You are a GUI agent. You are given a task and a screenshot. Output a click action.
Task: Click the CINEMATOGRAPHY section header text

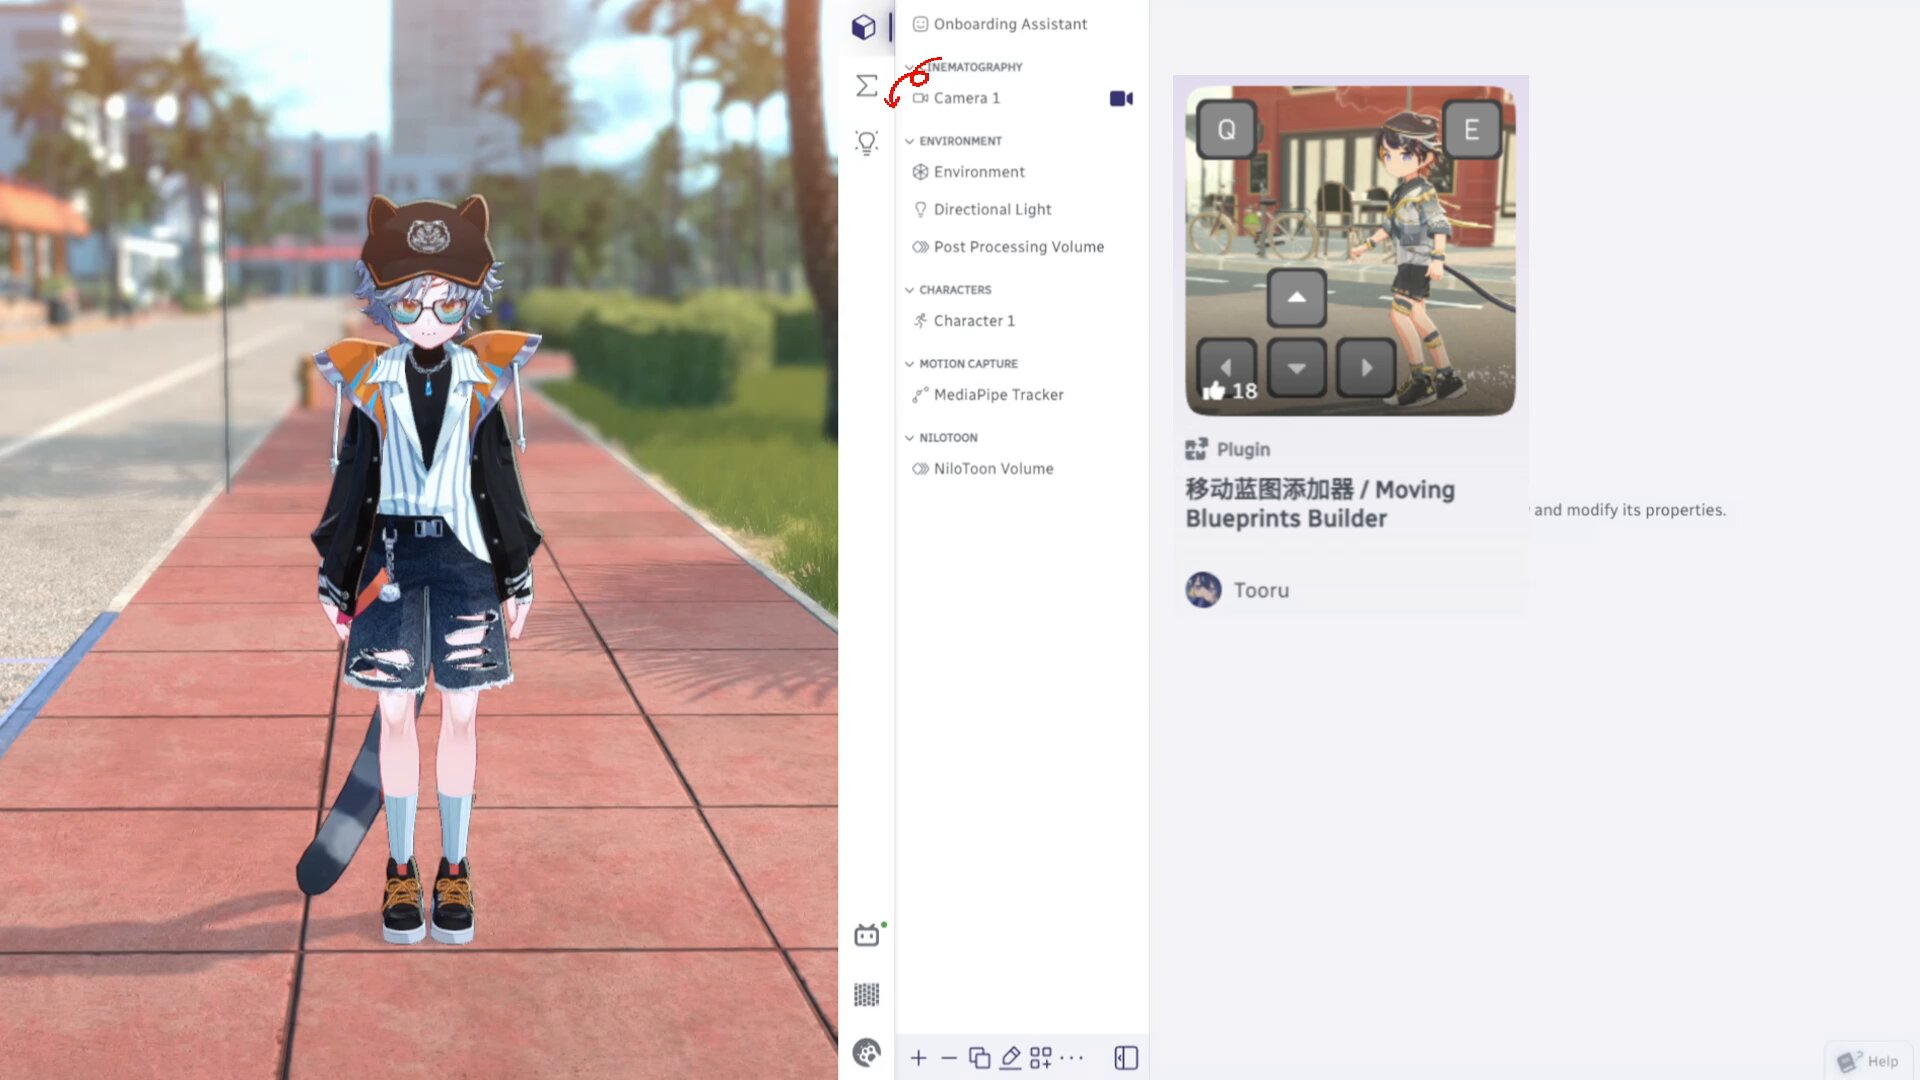tap(970, 67)
